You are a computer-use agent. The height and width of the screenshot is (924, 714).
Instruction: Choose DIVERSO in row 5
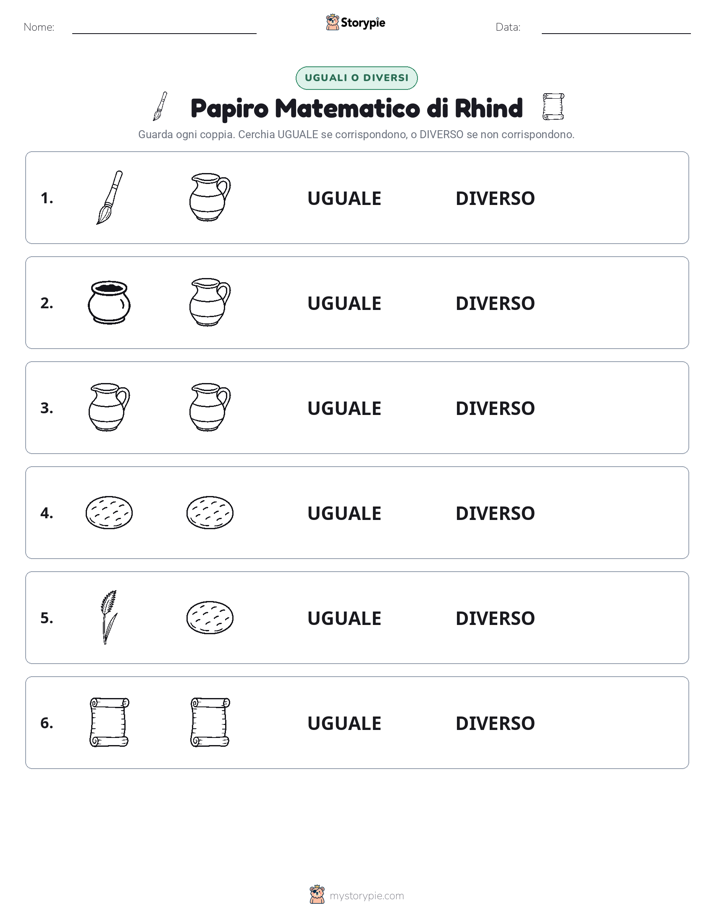click(x=495, y=618)
